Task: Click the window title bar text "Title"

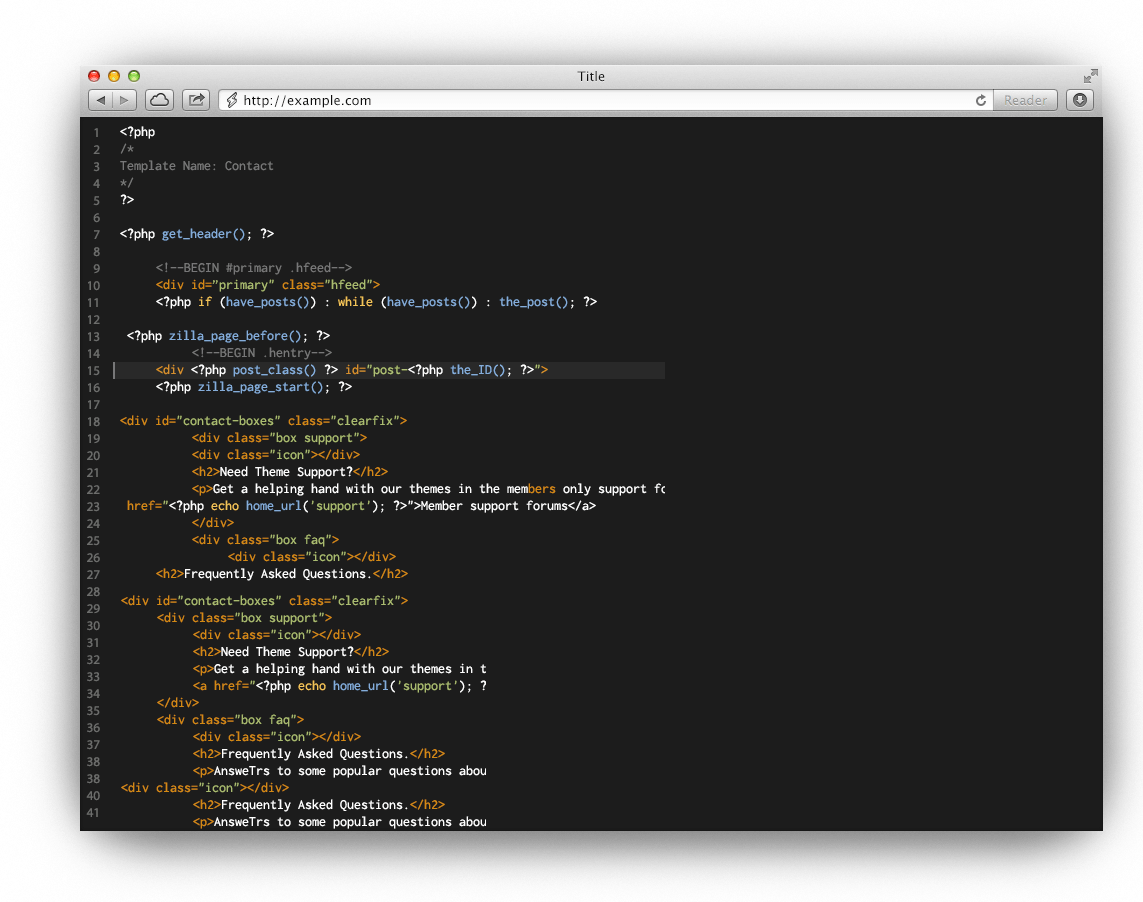Action: coord(591,76)
